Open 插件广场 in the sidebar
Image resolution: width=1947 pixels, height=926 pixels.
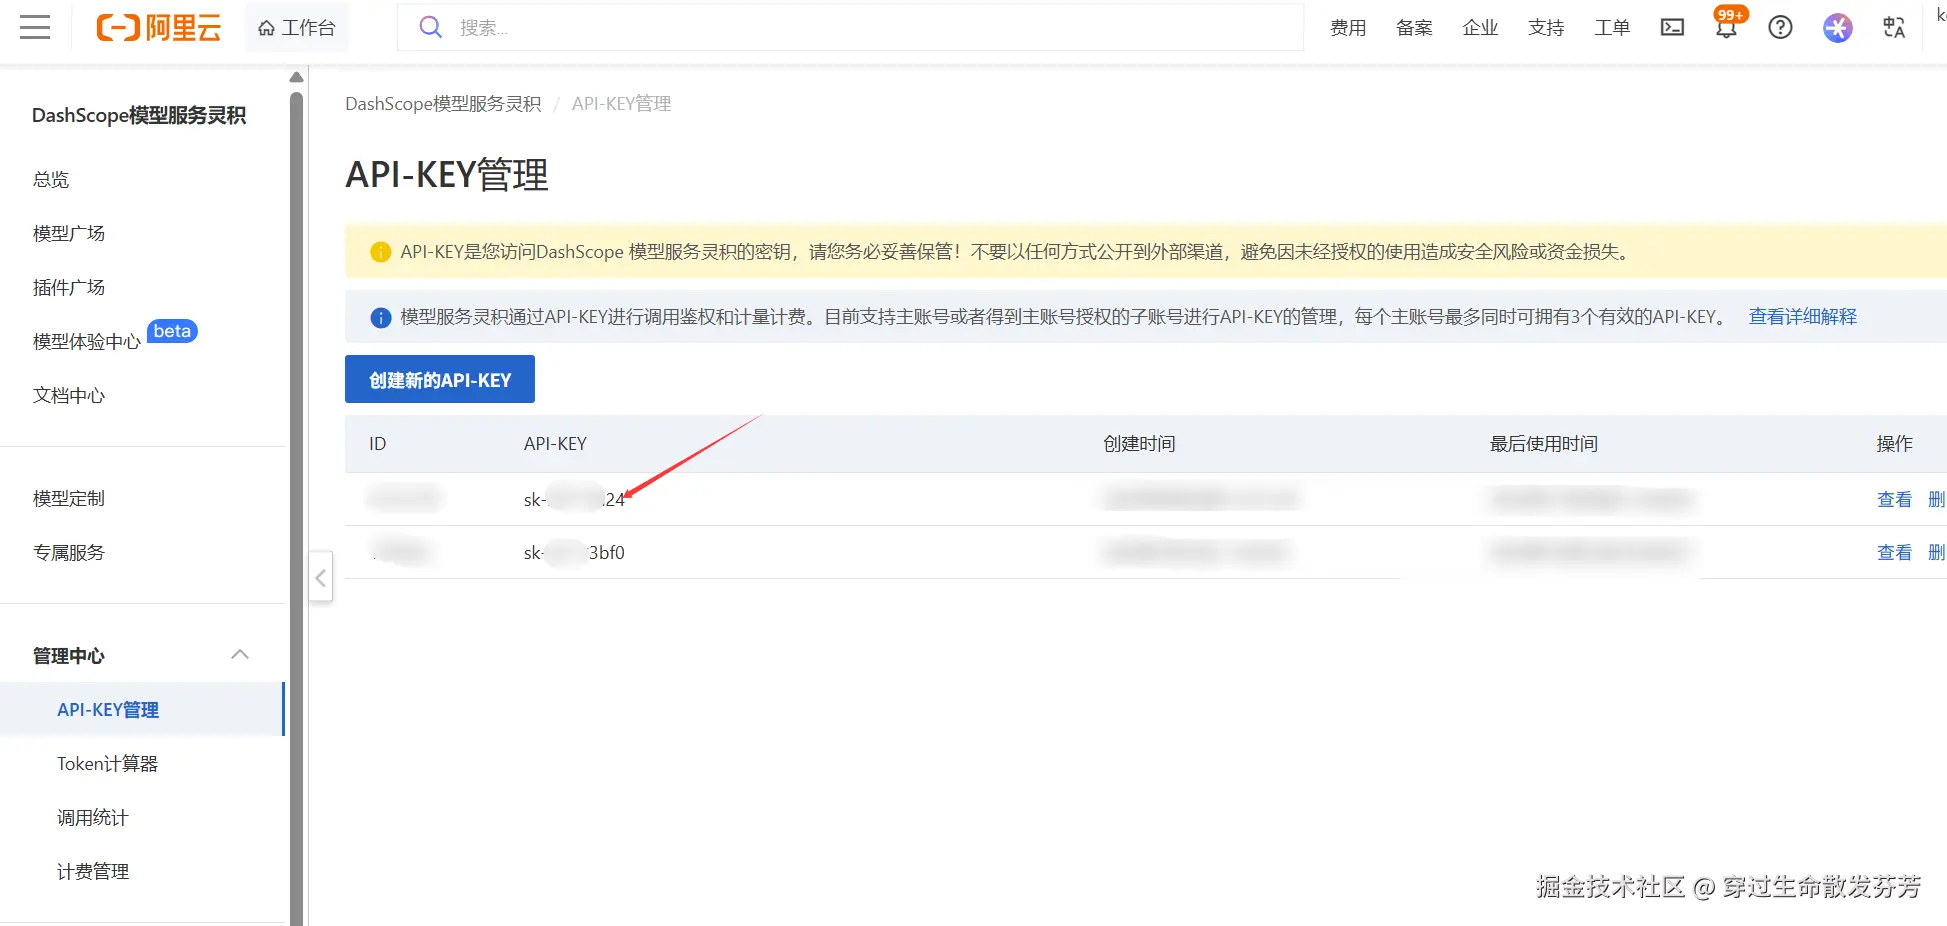69,288
